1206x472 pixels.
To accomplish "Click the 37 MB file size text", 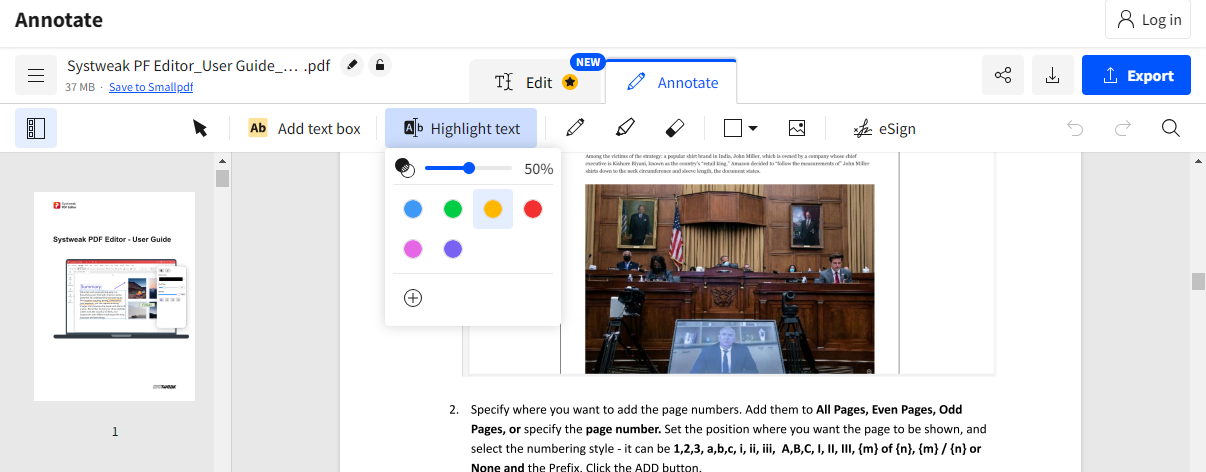I will 81,88.
